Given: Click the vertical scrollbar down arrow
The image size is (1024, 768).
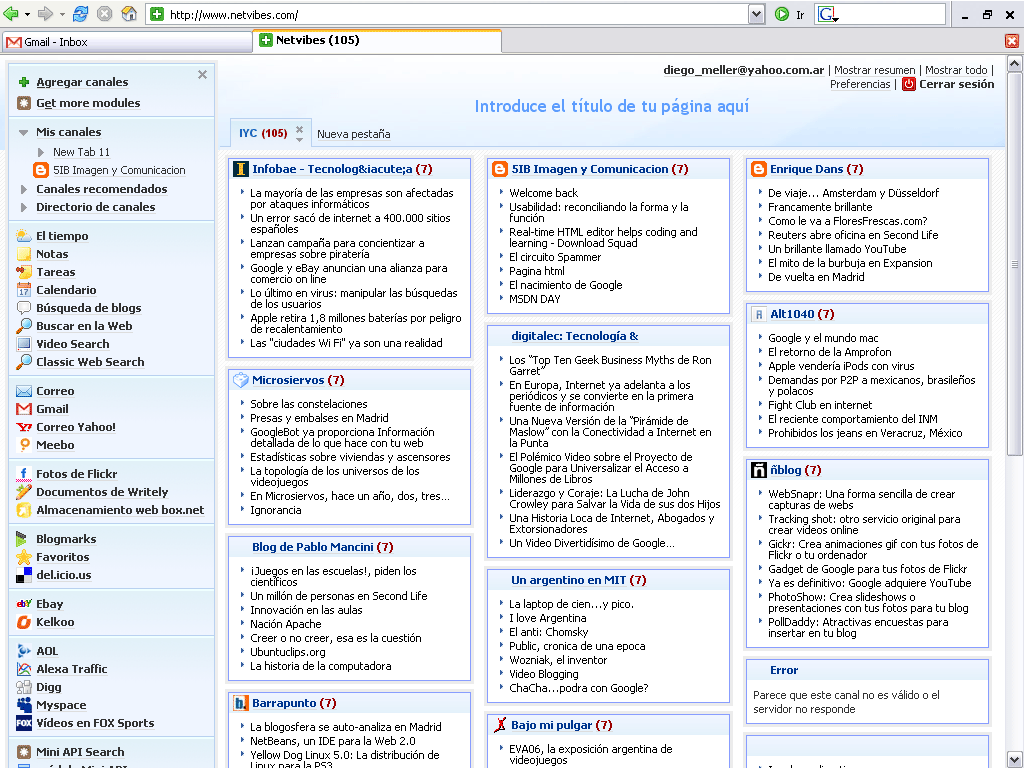Looking at the screenshot, I should (x=1014, y=760).
